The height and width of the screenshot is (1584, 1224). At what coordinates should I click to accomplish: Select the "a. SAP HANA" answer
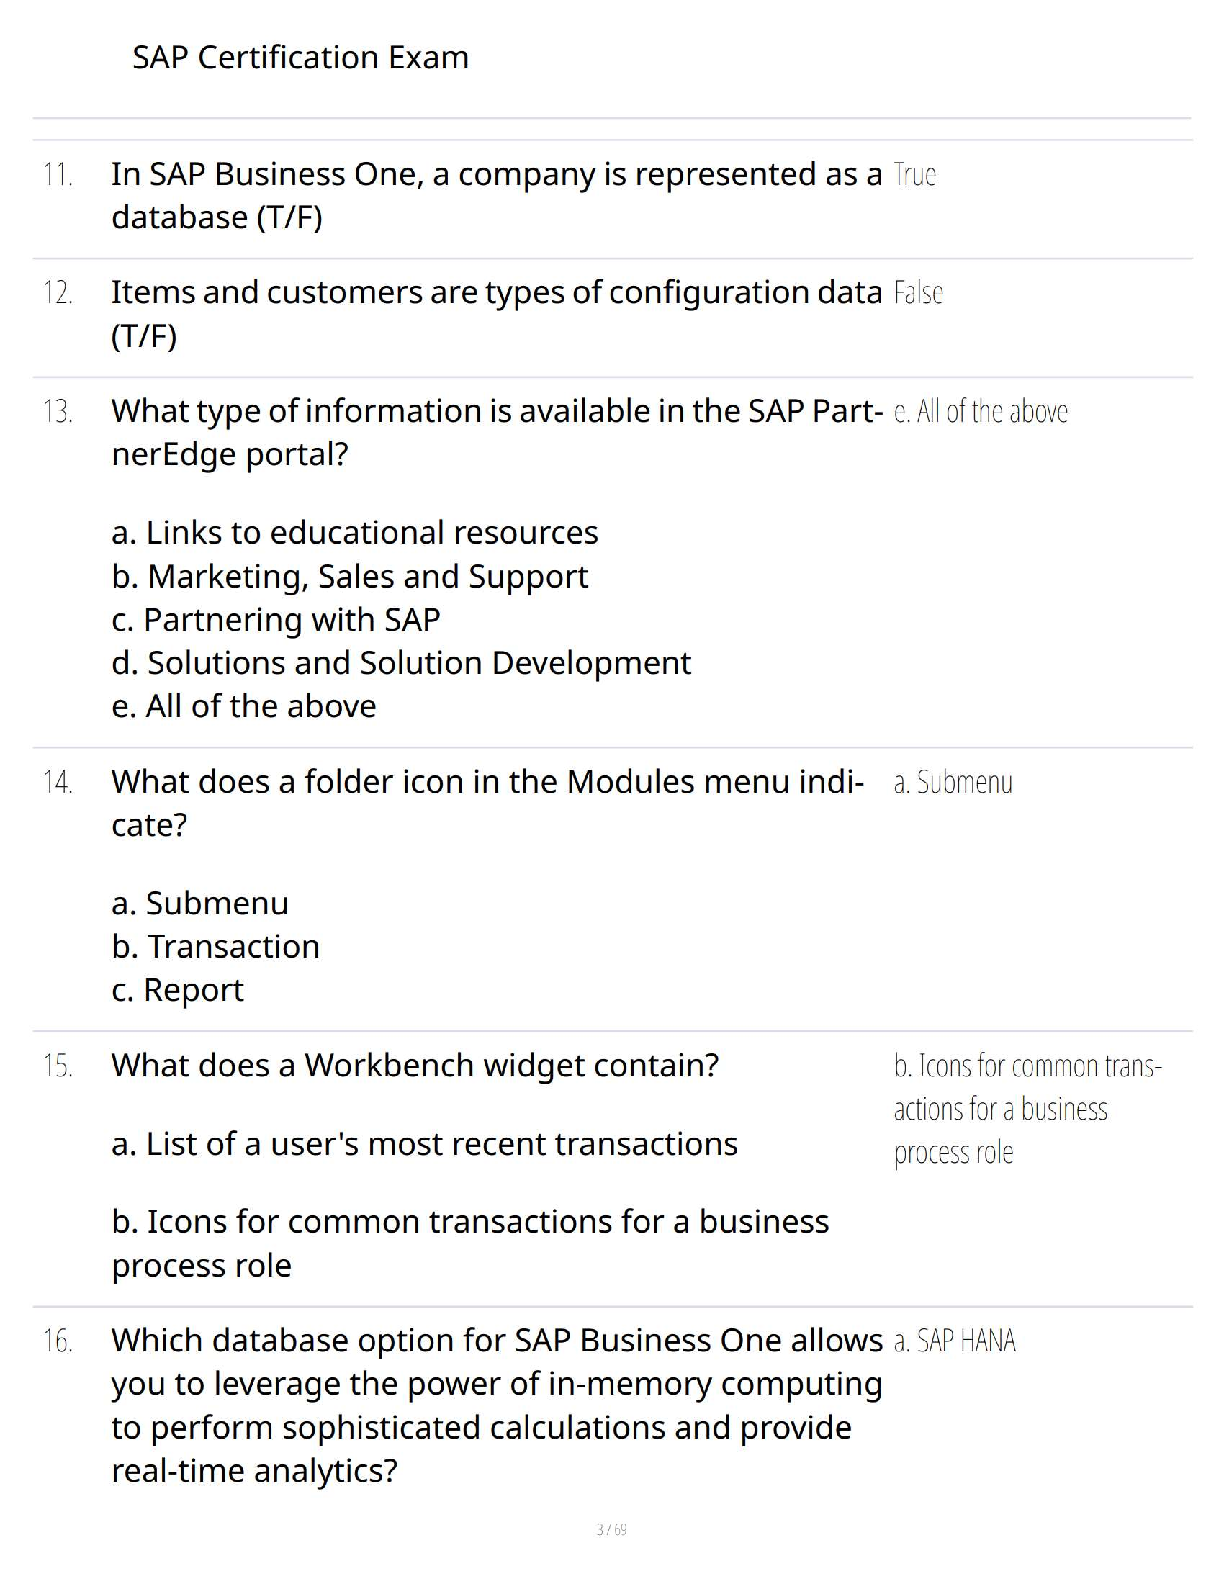955,1341
